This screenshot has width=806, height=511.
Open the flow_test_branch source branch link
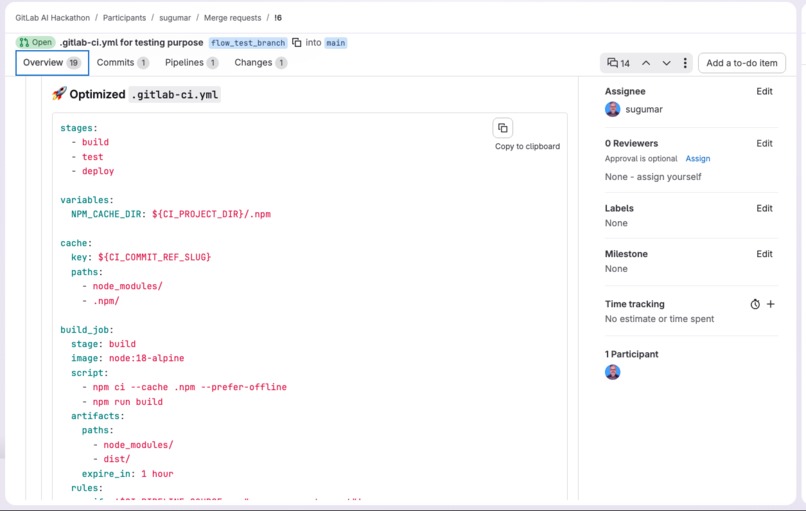[248, 43]
